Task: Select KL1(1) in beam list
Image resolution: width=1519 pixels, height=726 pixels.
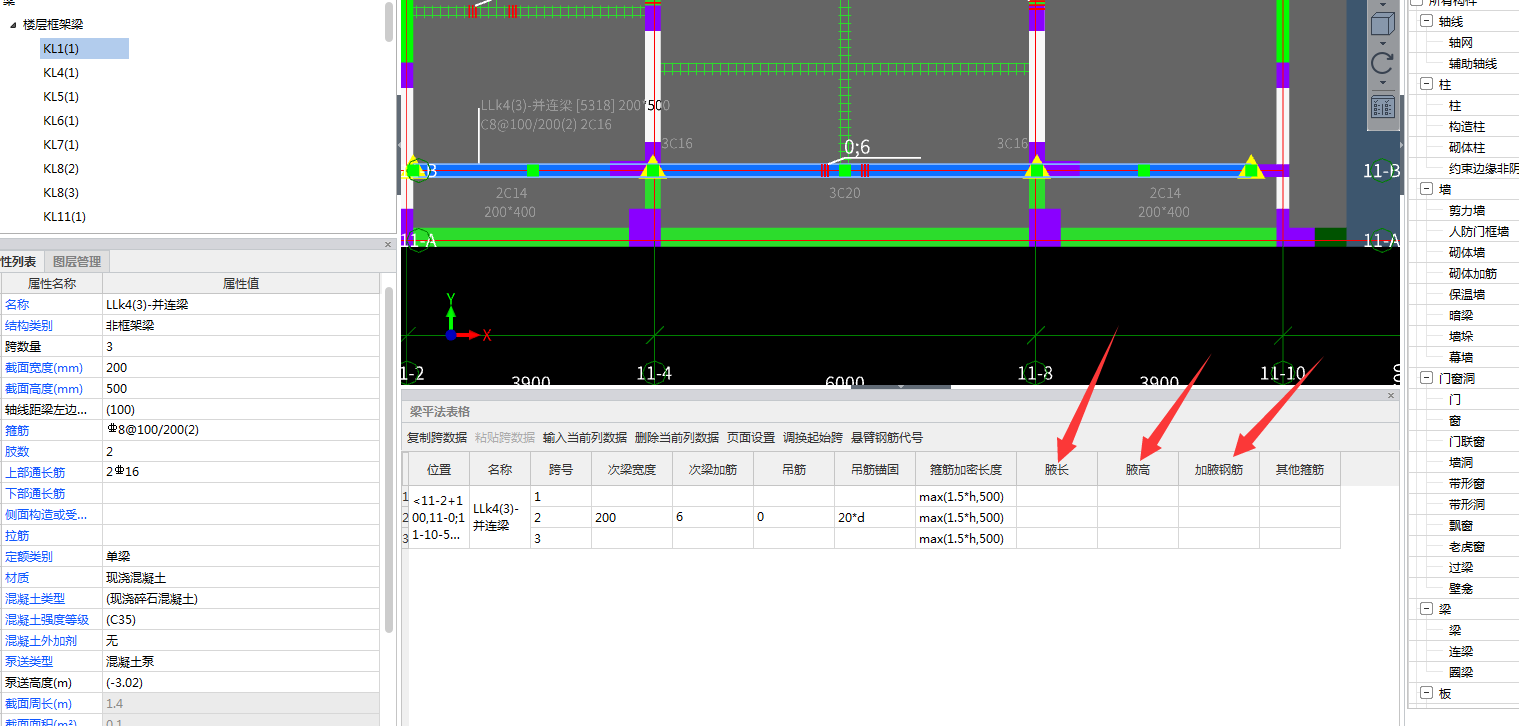Action: (x=84, y=49)
